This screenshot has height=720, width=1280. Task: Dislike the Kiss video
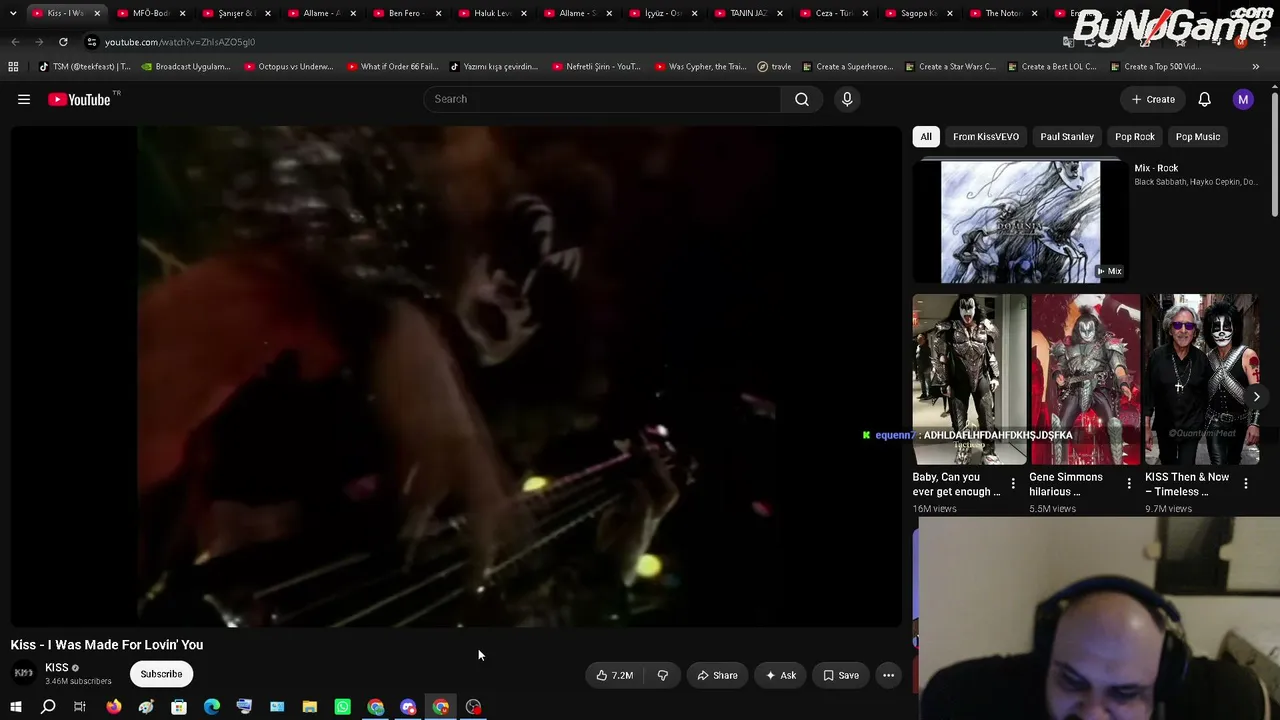click(662, 675)
